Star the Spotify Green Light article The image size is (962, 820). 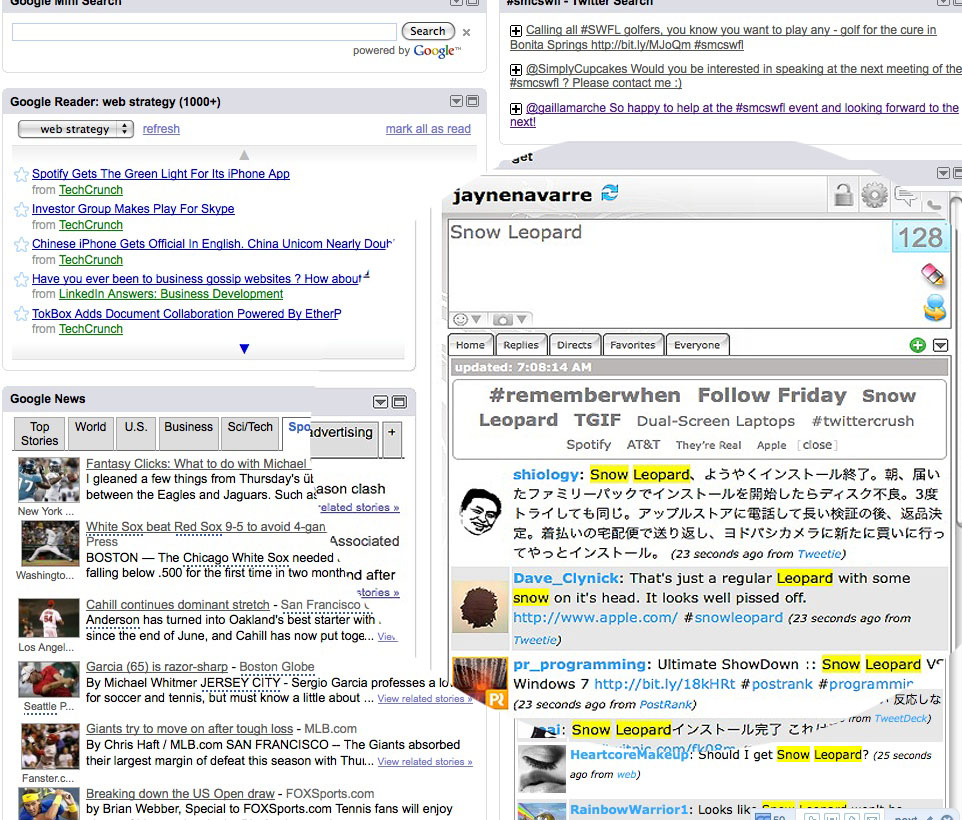[x=21, y=175]
